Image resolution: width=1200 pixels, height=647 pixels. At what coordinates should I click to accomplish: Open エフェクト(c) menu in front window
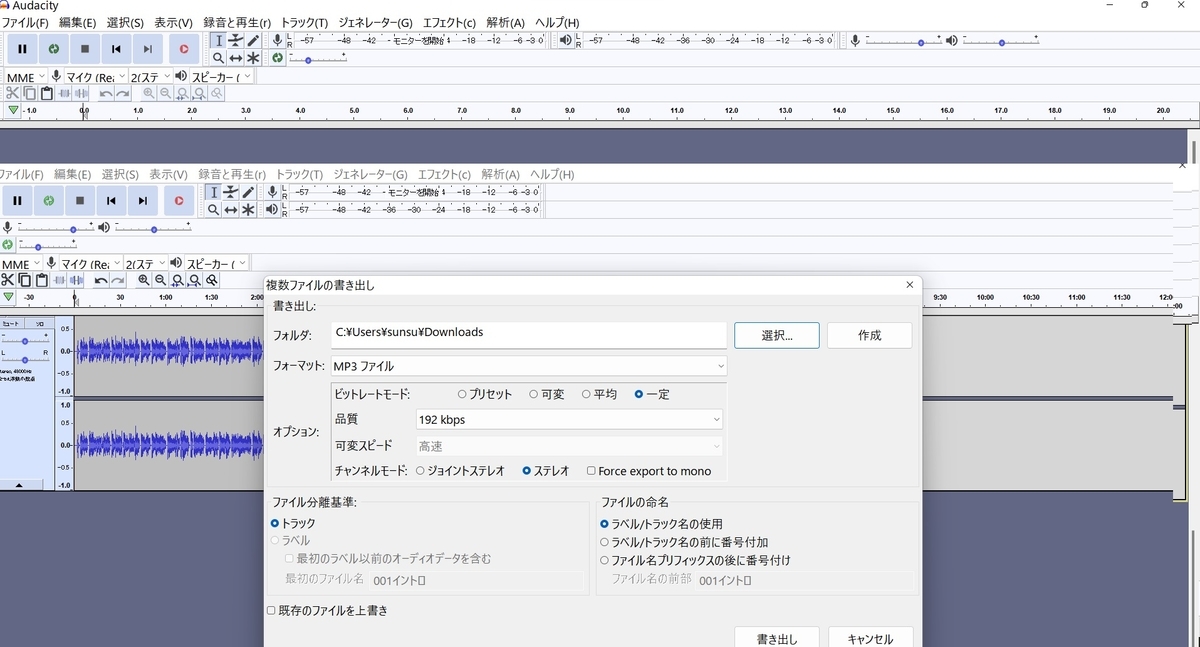coord(444,174)
